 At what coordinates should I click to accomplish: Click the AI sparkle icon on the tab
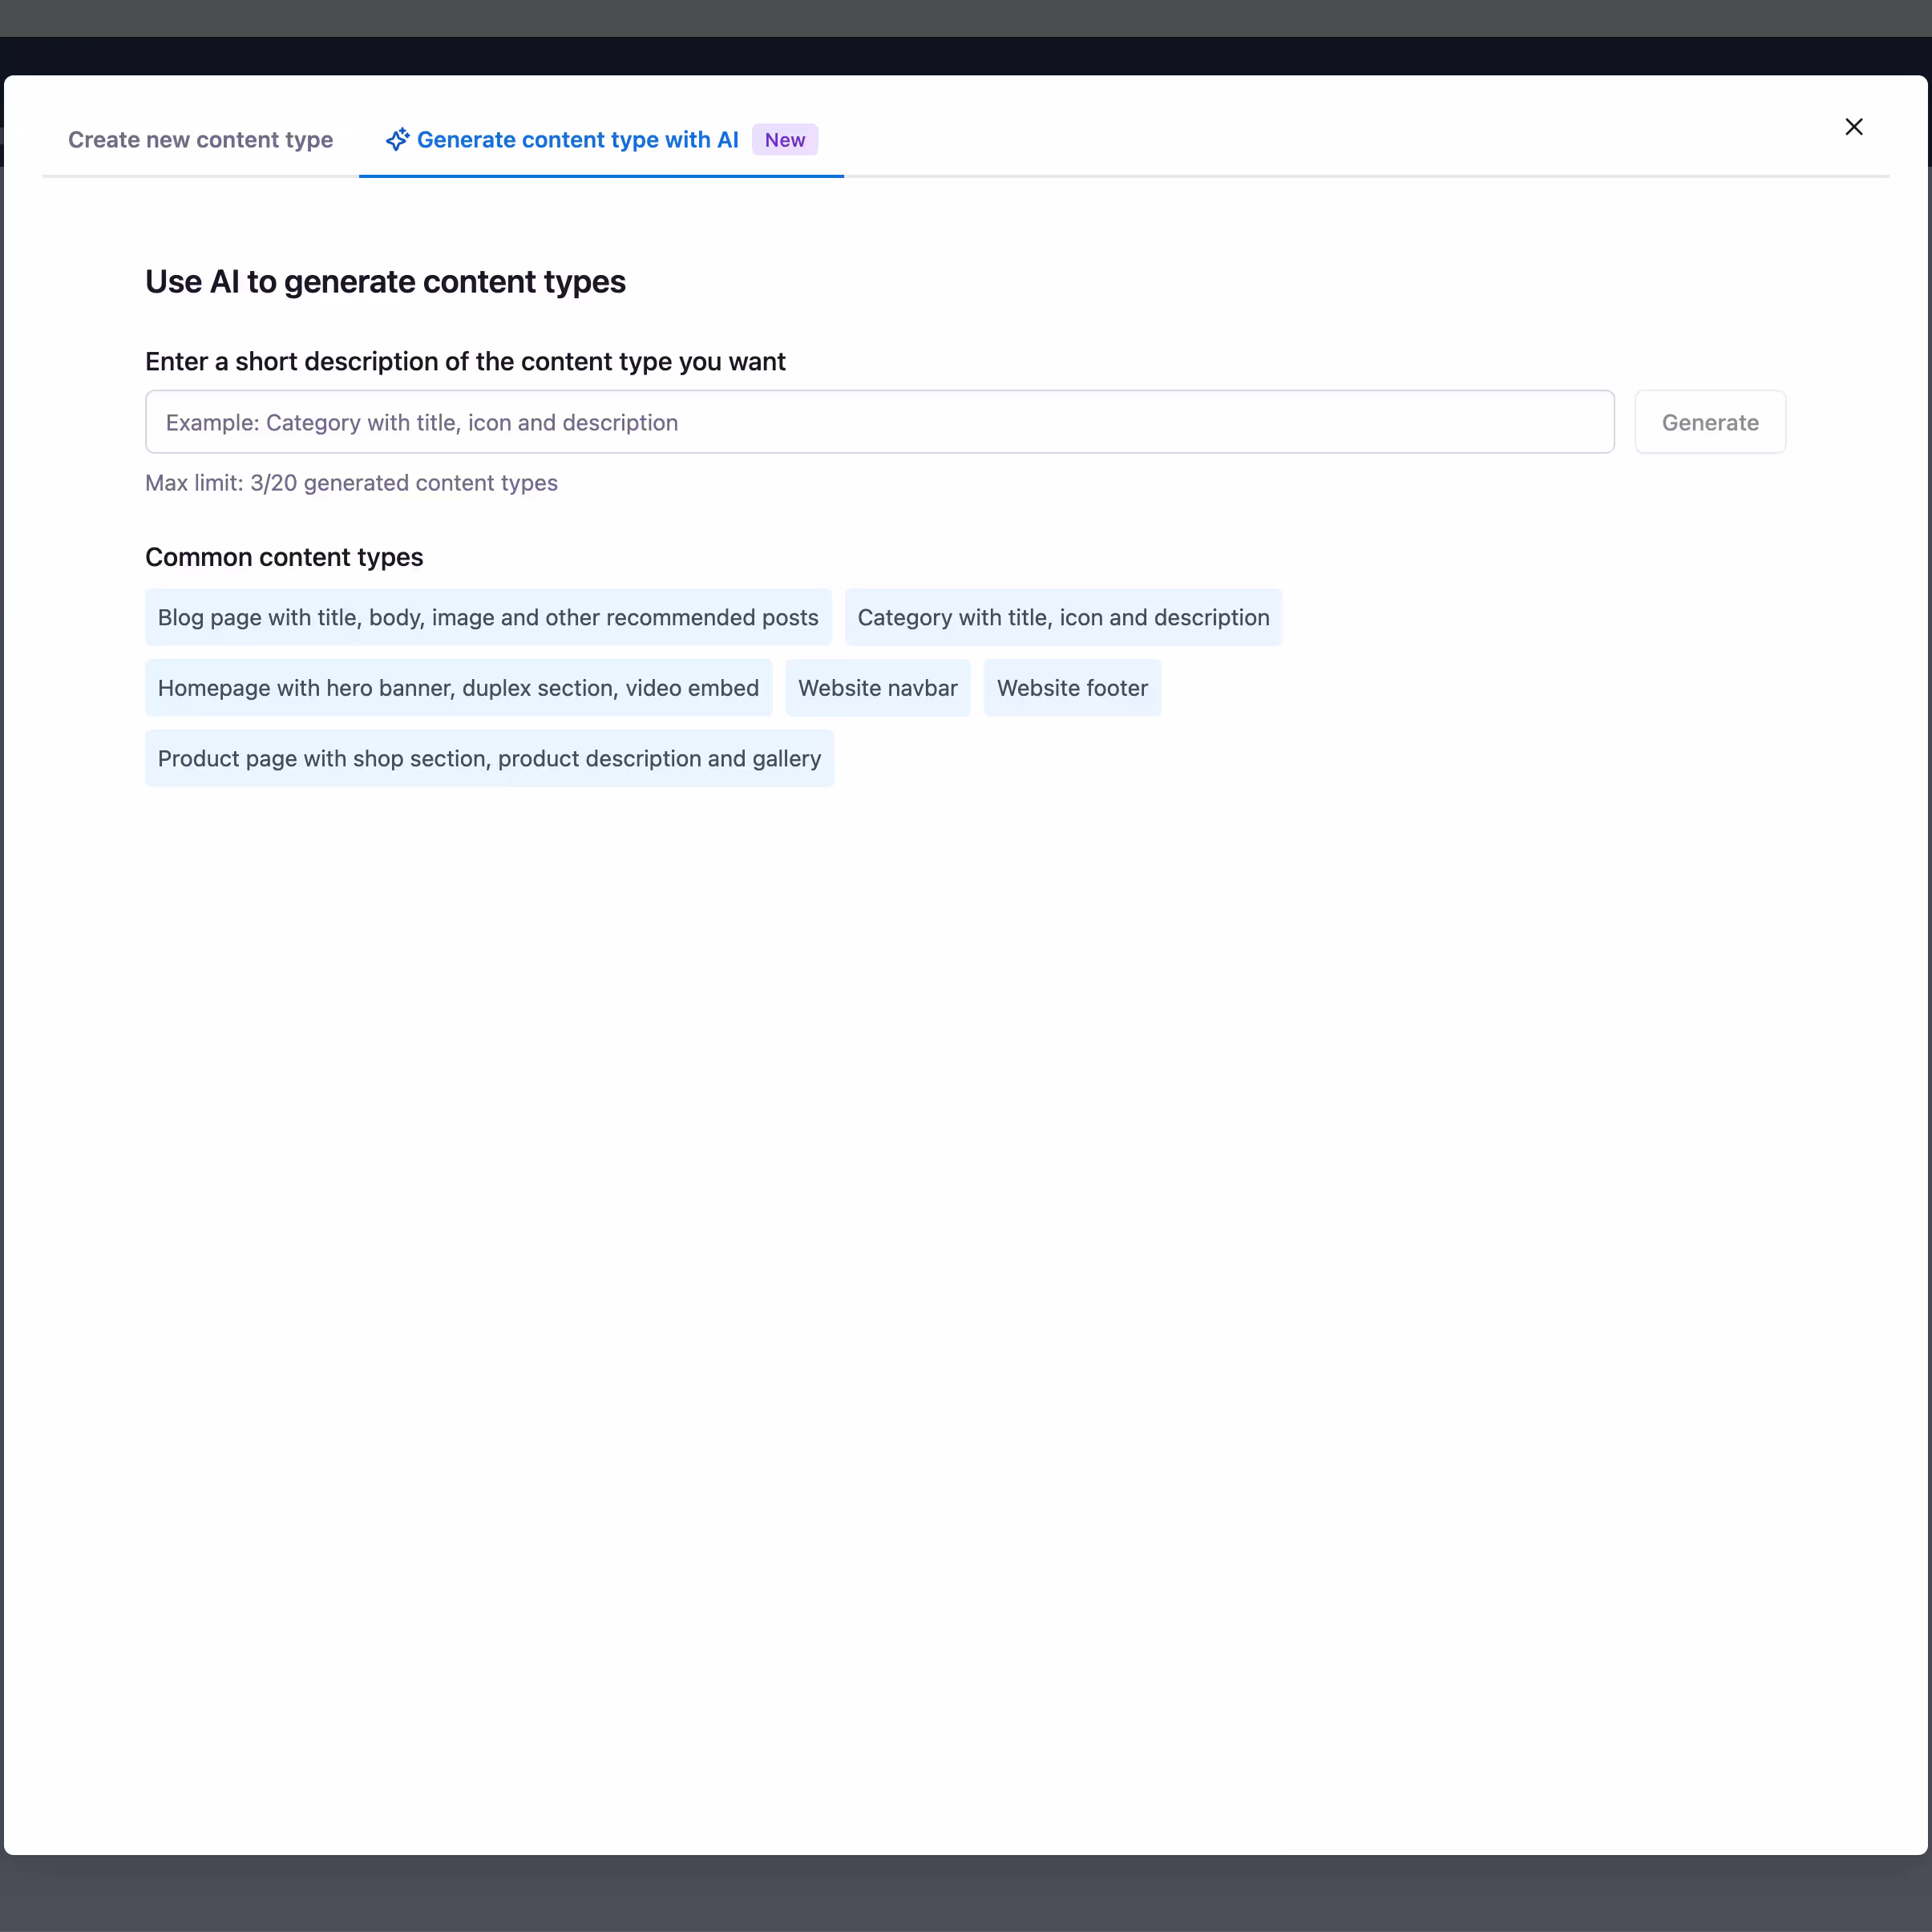pyautogui.click(x=397, y=139)
